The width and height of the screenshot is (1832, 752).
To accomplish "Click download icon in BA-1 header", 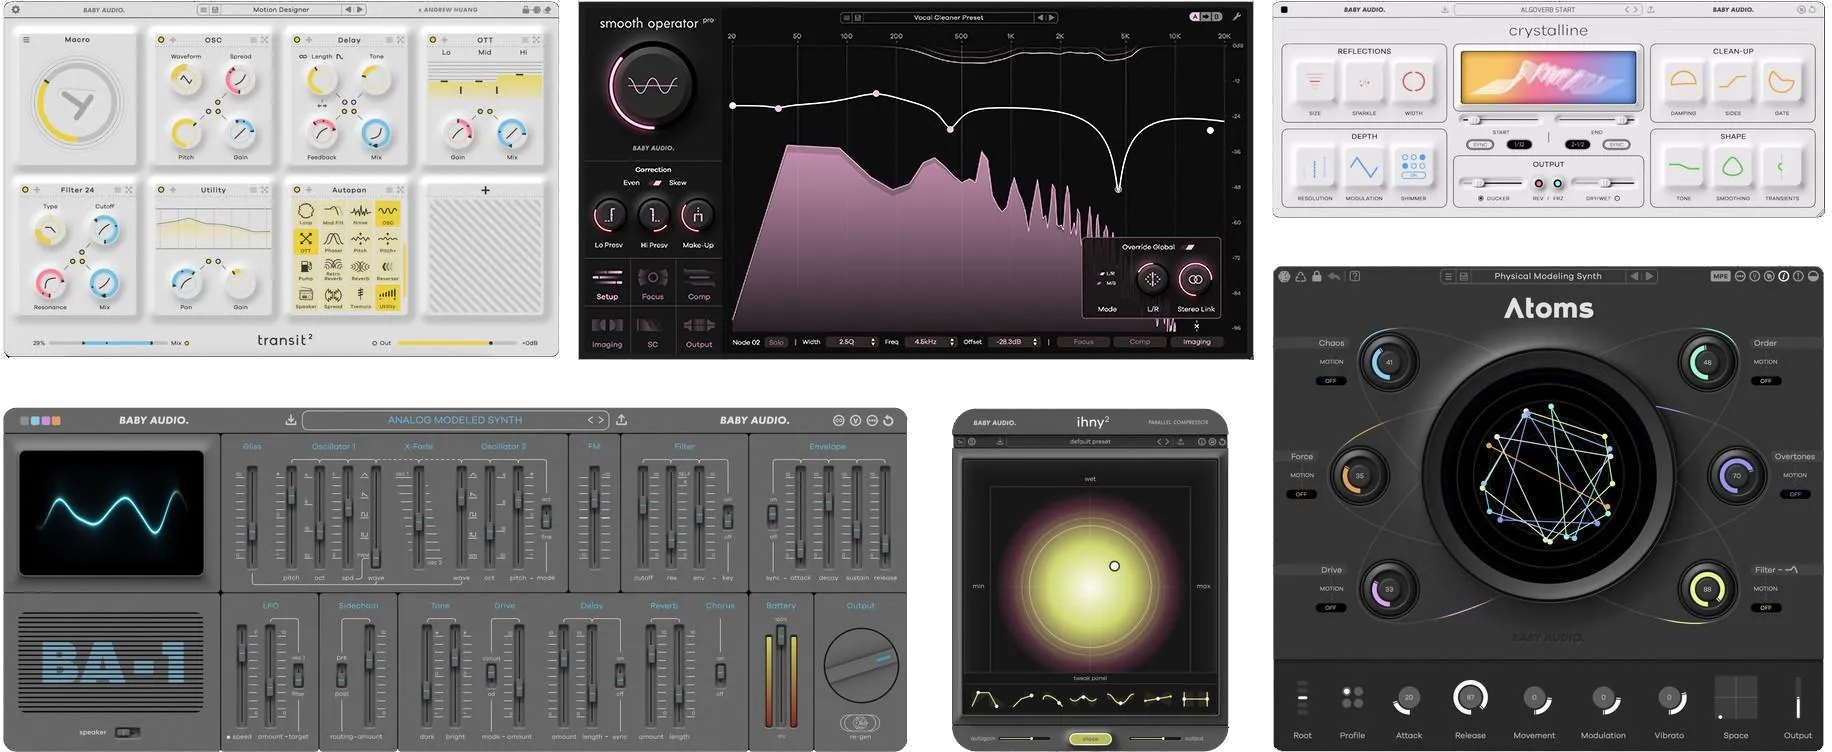I will click(290, 420).
